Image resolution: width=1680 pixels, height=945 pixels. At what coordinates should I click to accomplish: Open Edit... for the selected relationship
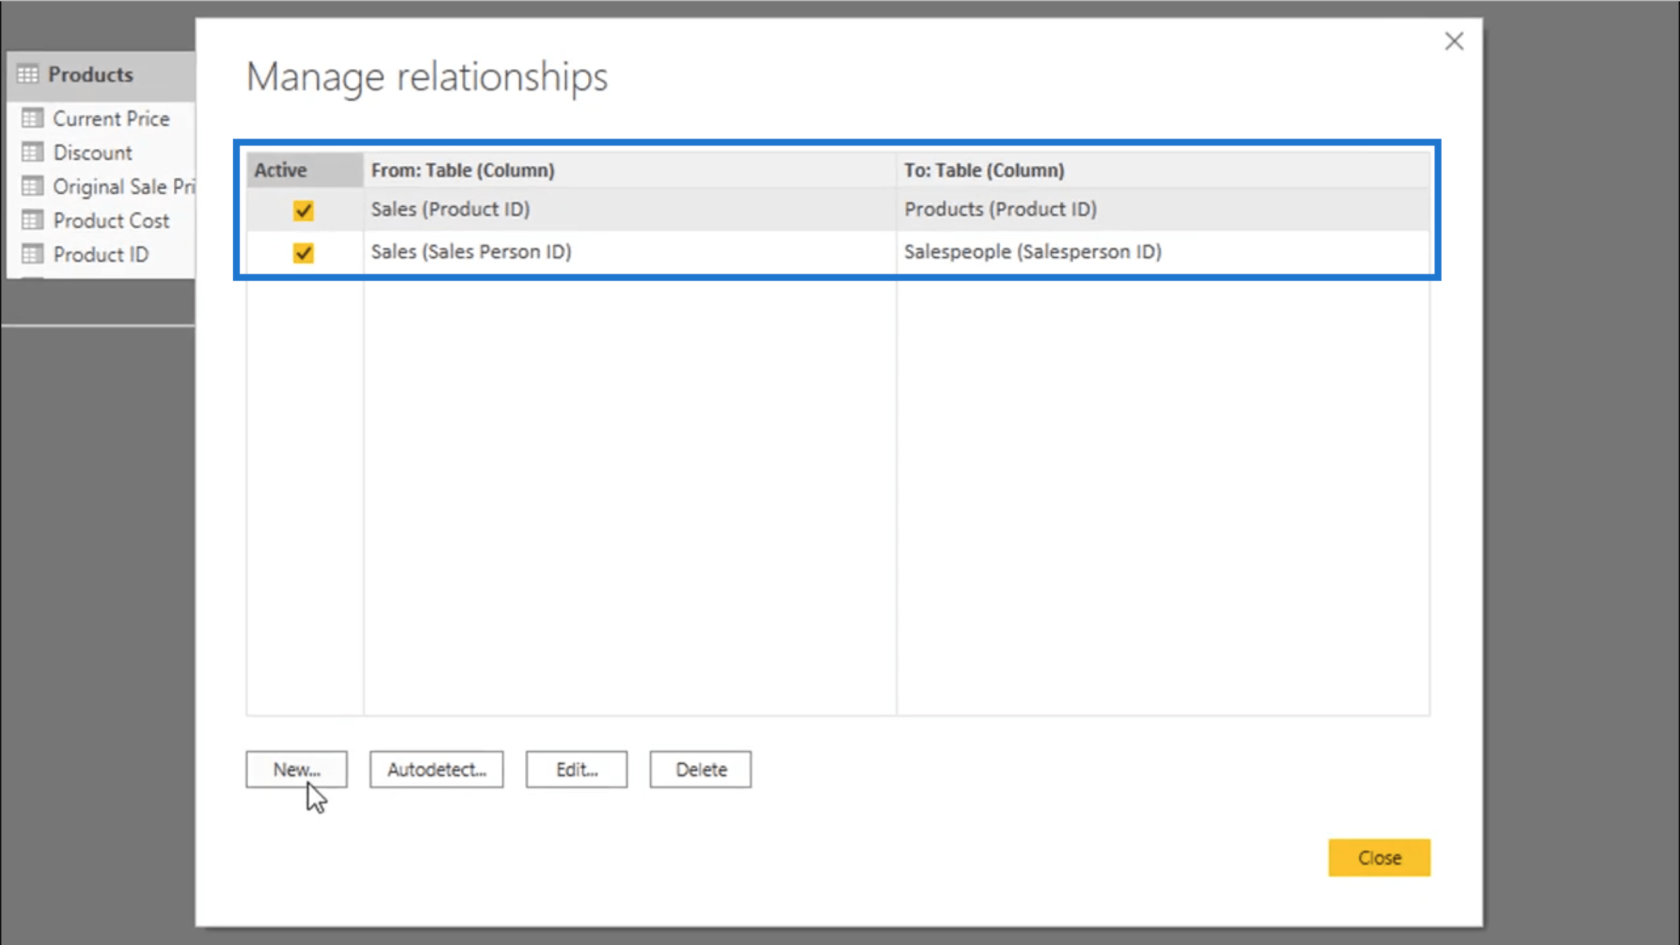point(576,769)
